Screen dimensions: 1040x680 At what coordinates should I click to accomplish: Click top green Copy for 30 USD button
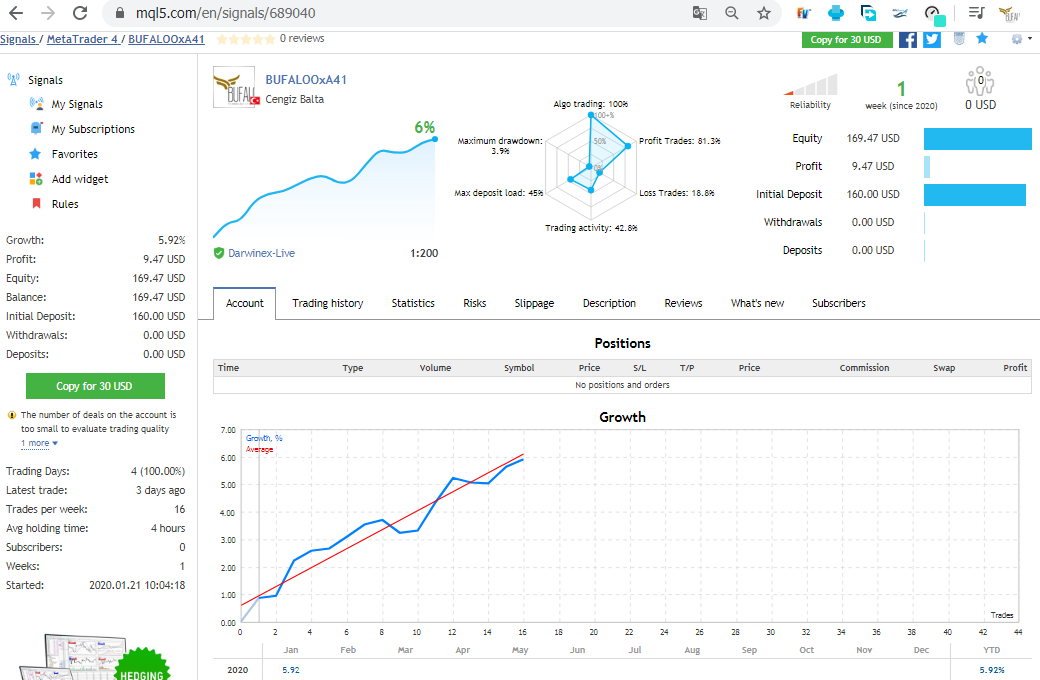coord(846,39)
